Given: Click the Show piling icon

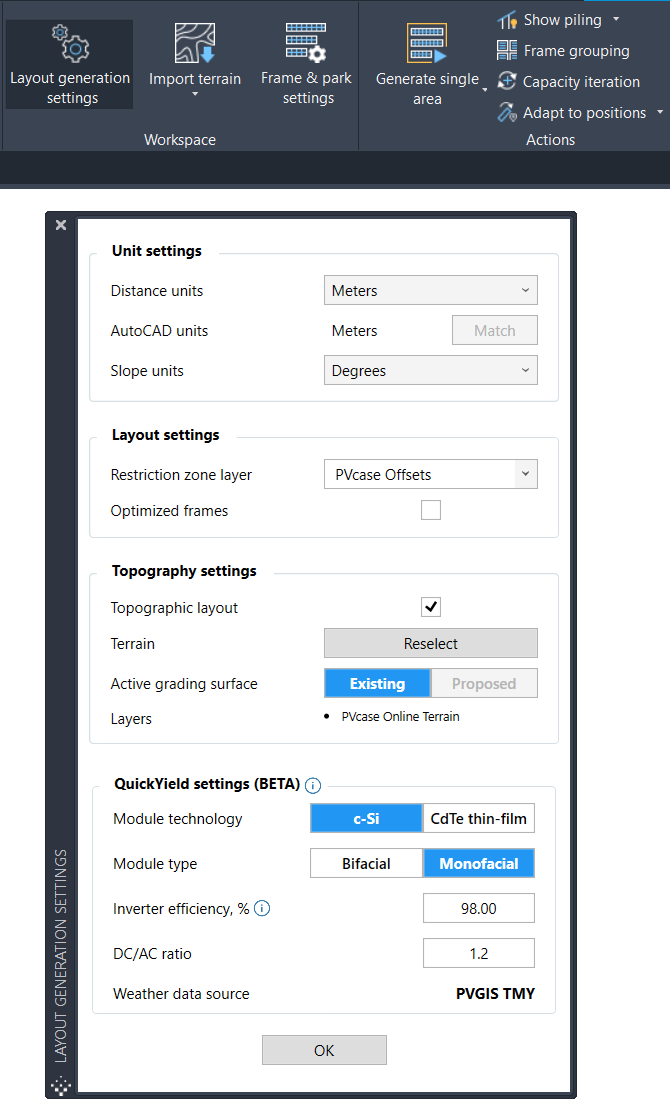Looking at the screenshot, I should click(x=507, y=20).
